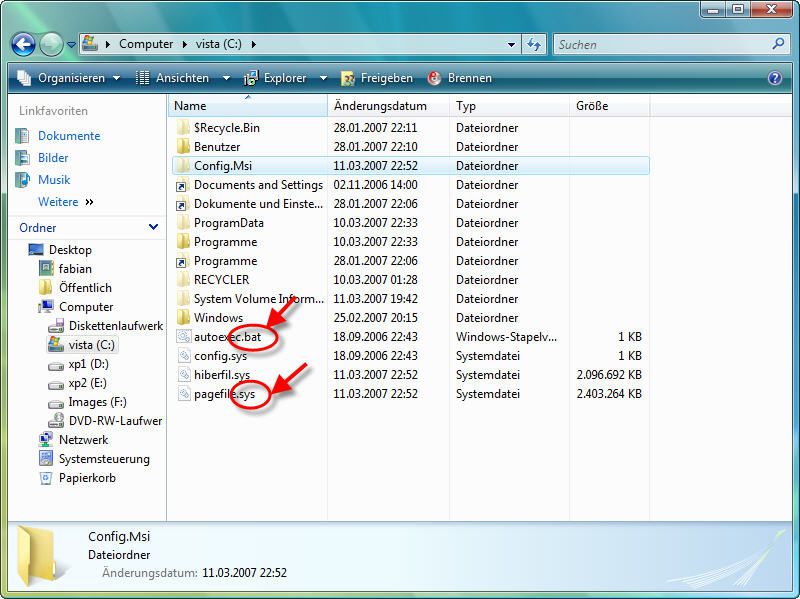Click the Forward navigation arrow
This screenshot has width=800, height=599.
pyautogui.click(x=51, y=44)
